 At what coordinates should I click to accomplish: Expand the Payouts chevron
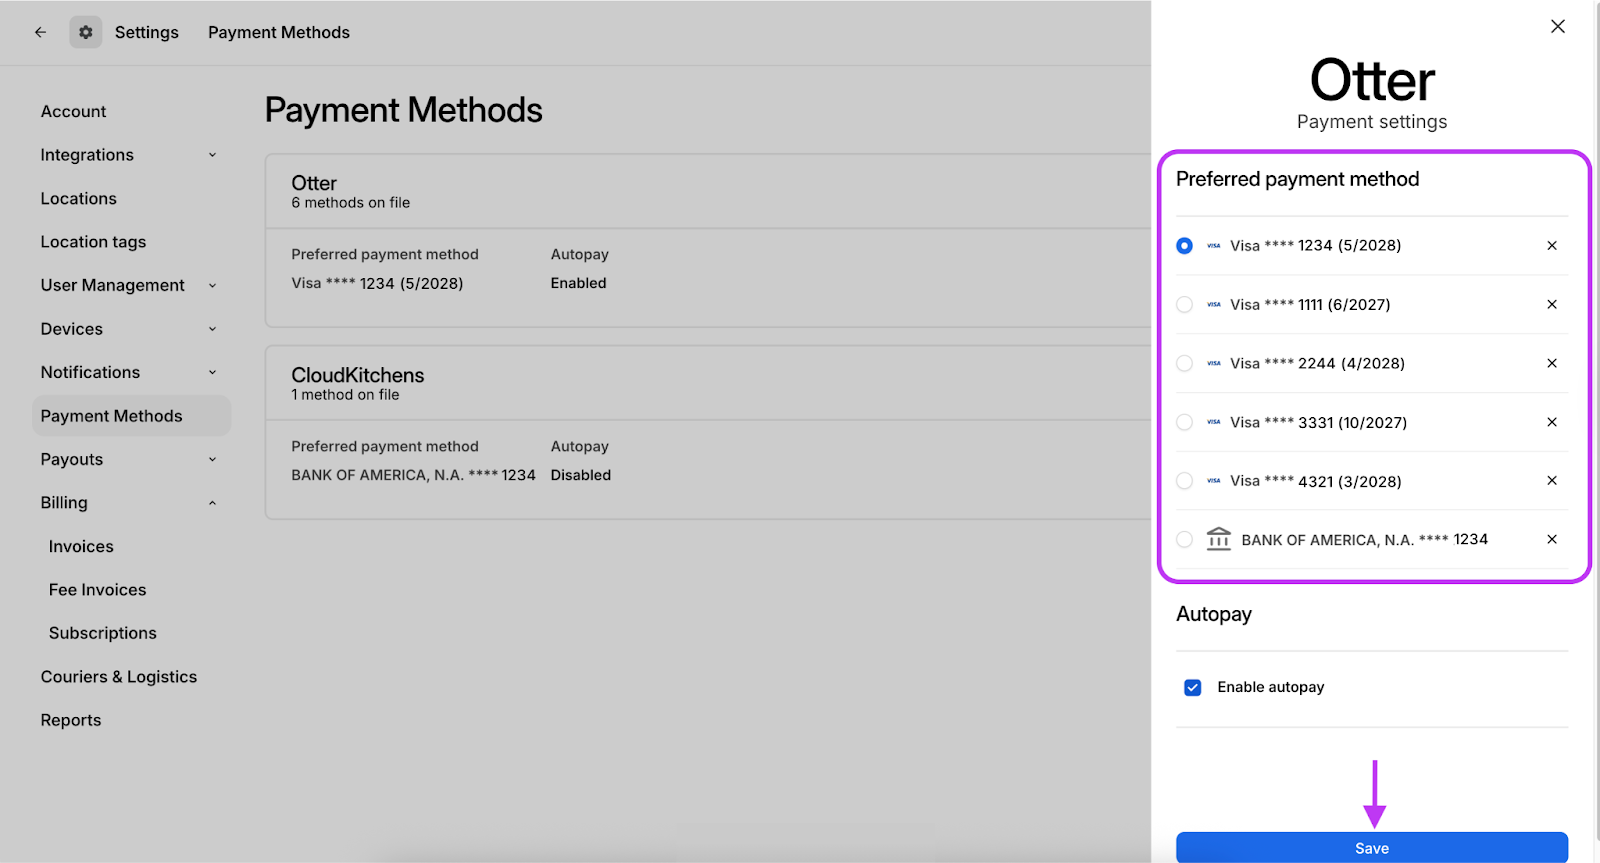[212, 459]
